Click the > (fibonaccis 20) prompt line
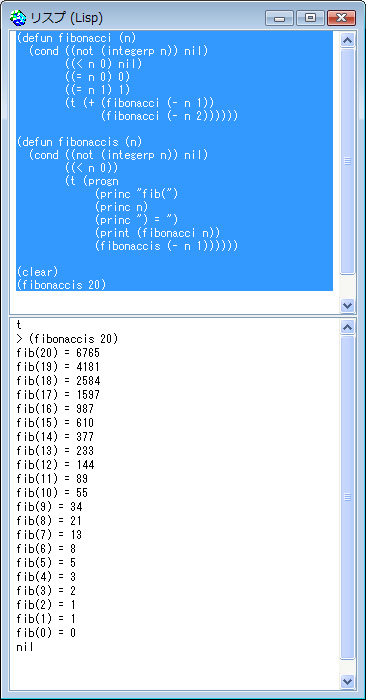 [x=67, y=339]
